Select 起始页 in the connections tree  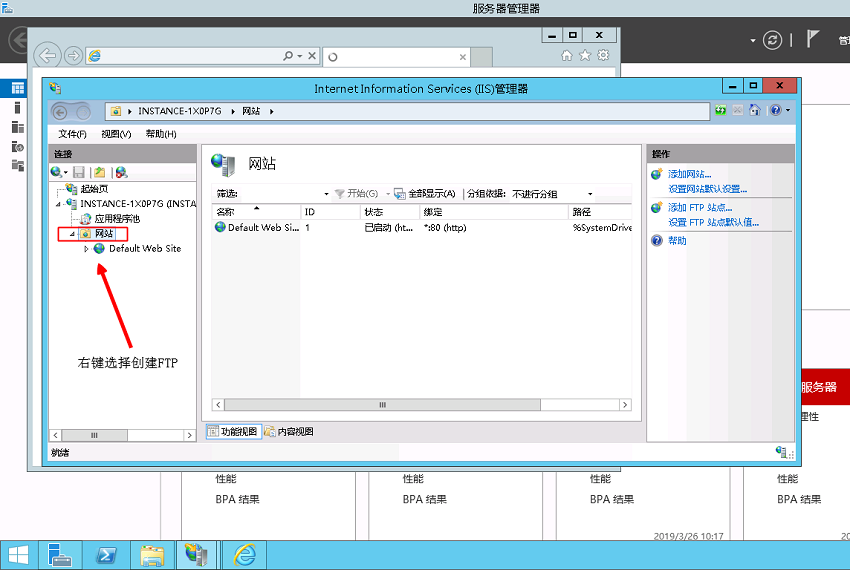[x=94, y=189]
